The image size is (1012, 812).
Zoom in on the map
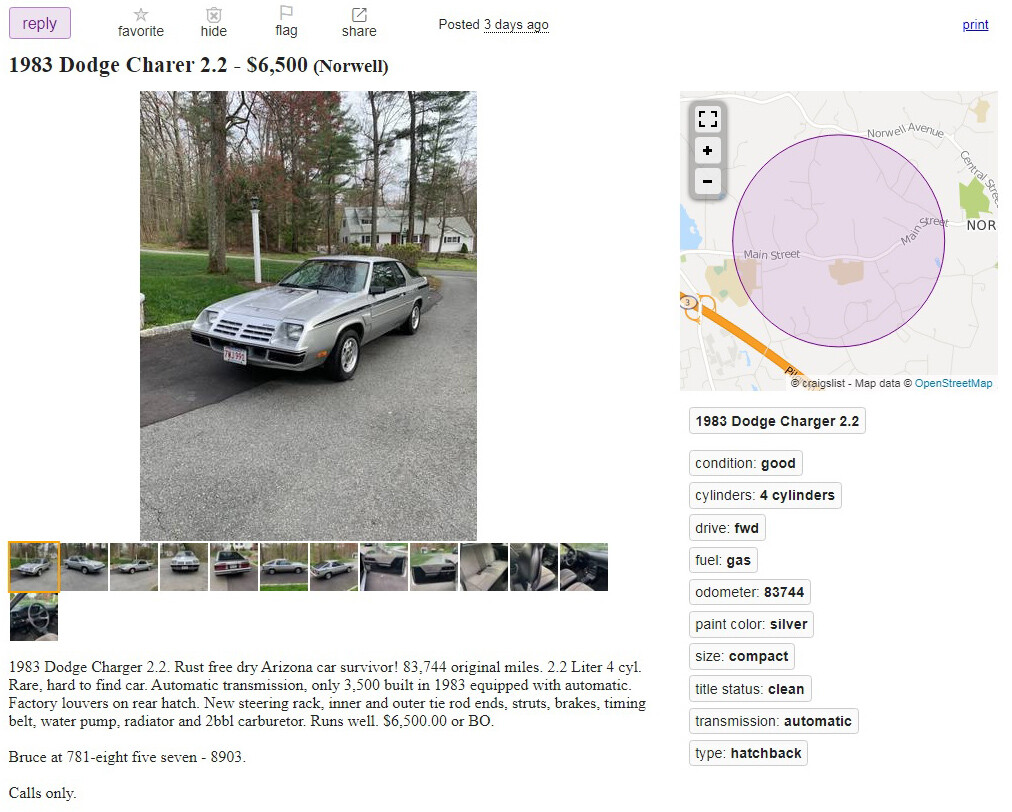point(707,150)
